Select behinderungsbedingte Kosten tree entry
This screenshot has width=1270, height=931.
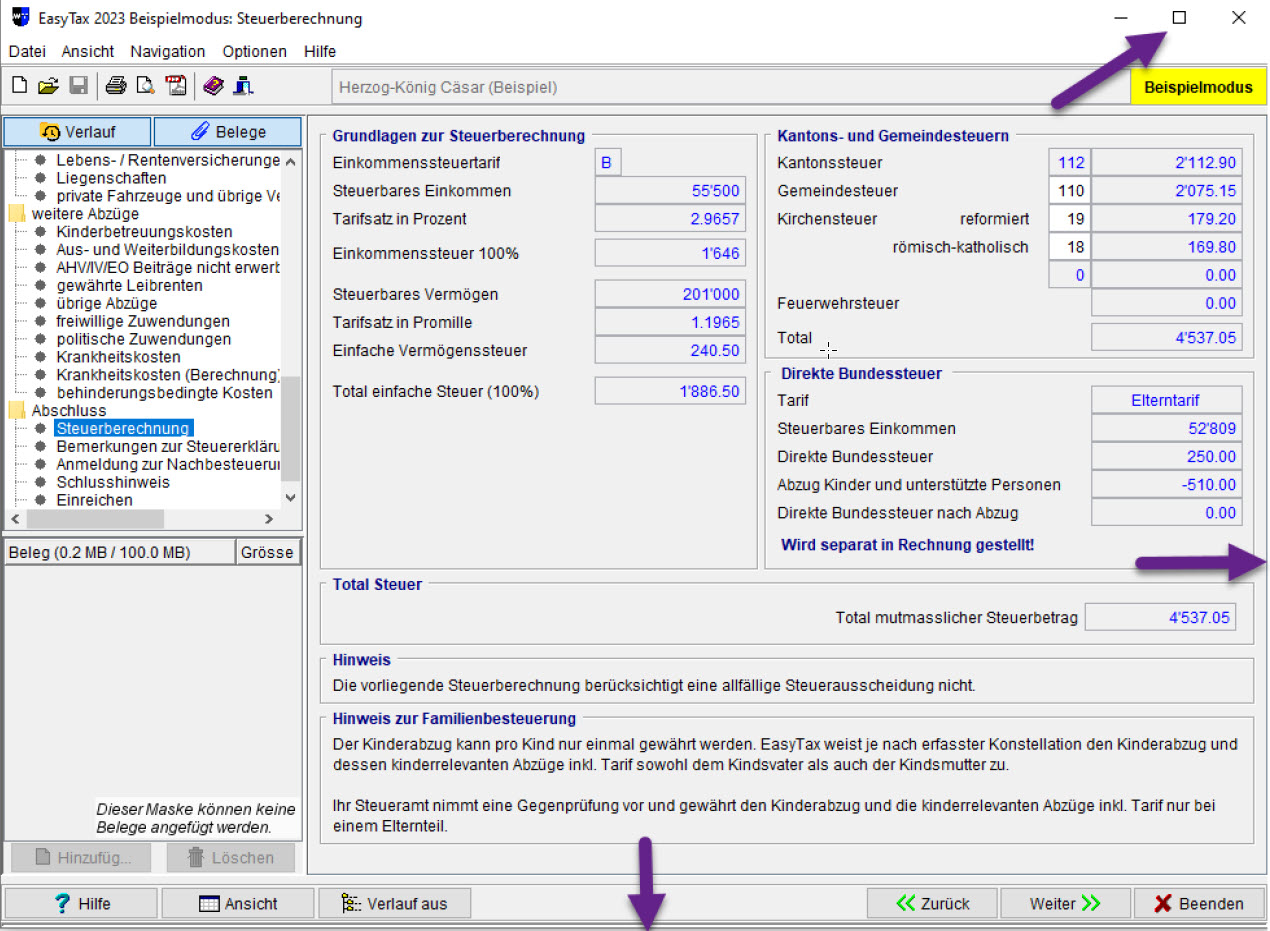point(164,393)
